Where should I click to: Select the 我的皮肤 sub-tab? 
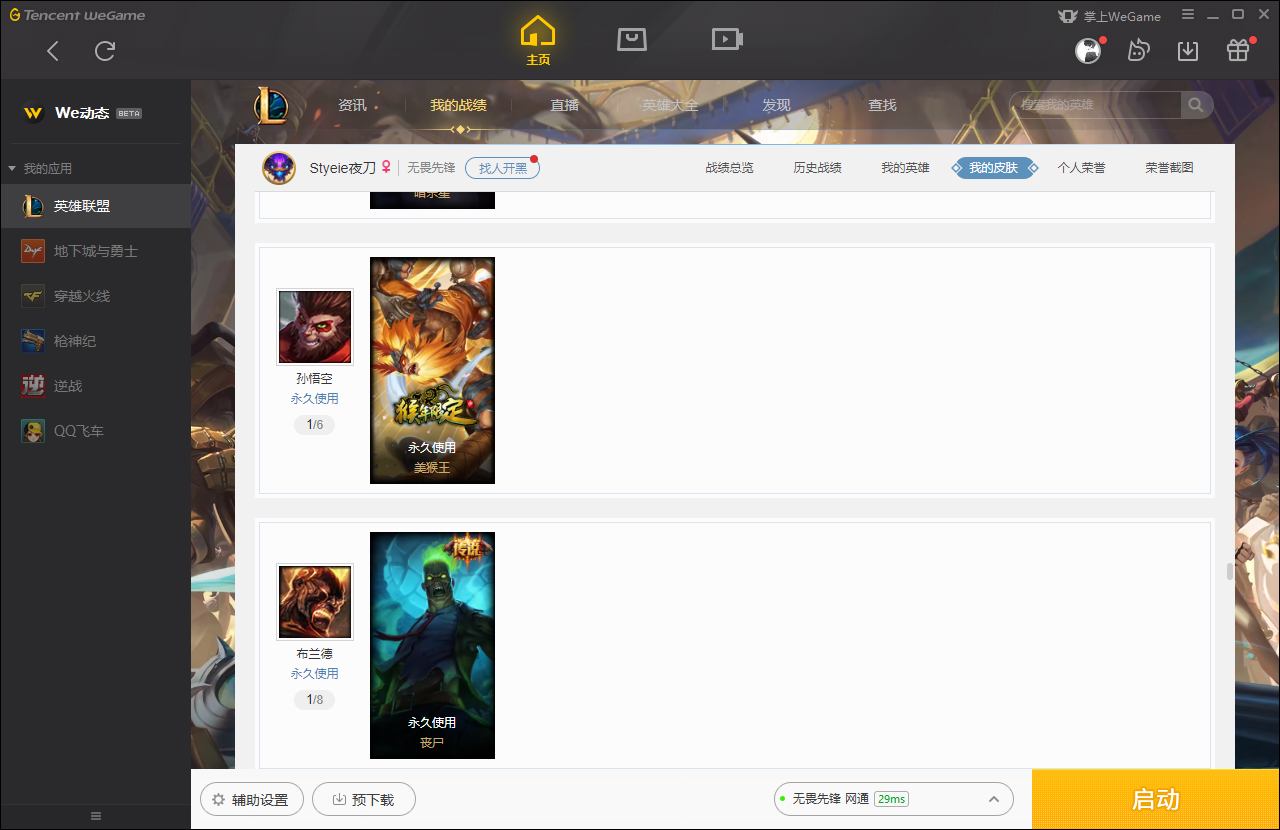993,168
